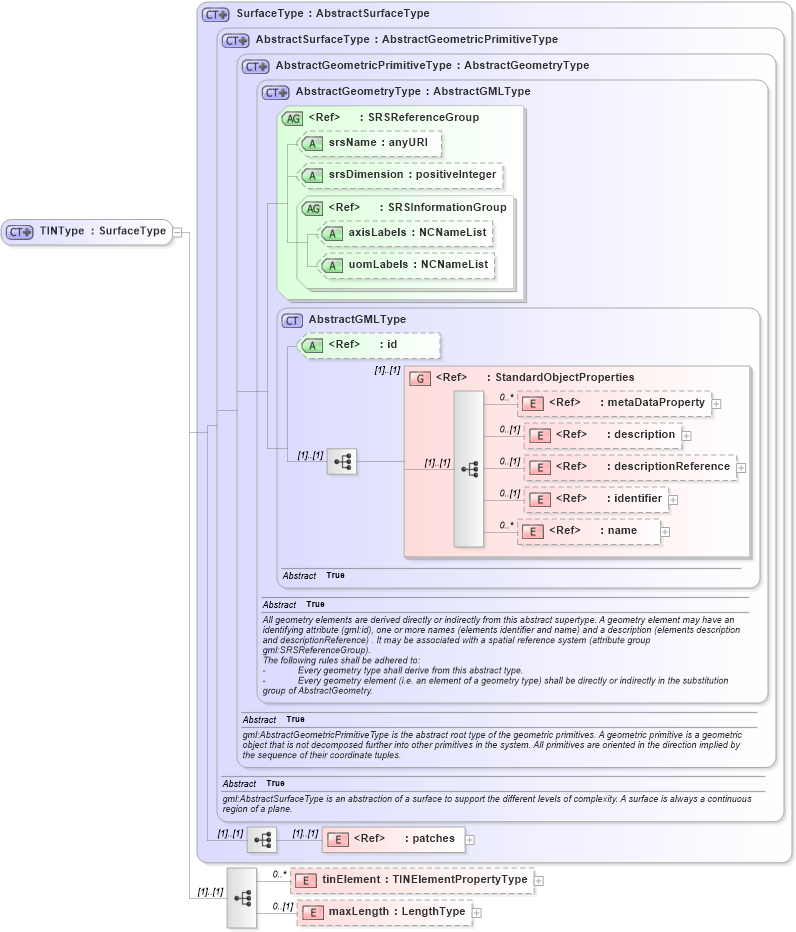Click the G icon of StandardObjectProperties
The width and height of the screenshot is (796, 932).
point(420,379)
